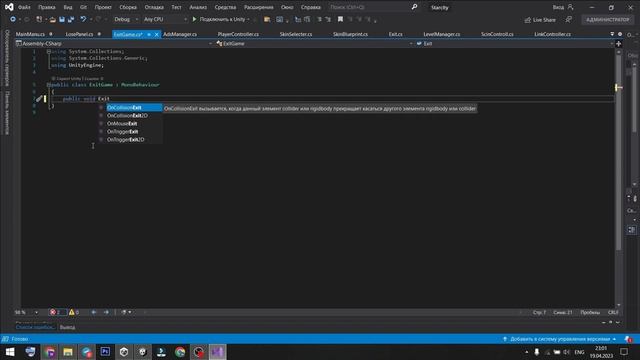Click Добавить в систему управления версиями
Screen dimensions: 640x360
tap(559, 339)
